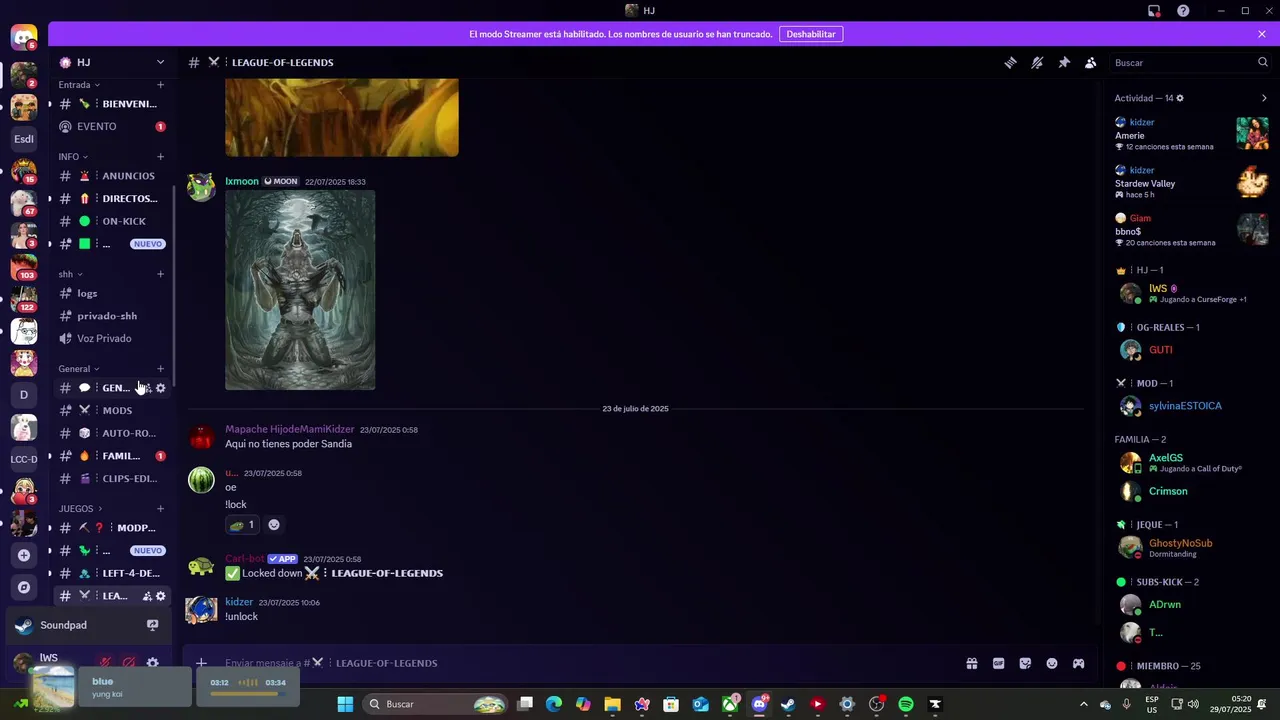Open the Discover servers compass icon
1280x720 pixels.
tap(24, 587)
